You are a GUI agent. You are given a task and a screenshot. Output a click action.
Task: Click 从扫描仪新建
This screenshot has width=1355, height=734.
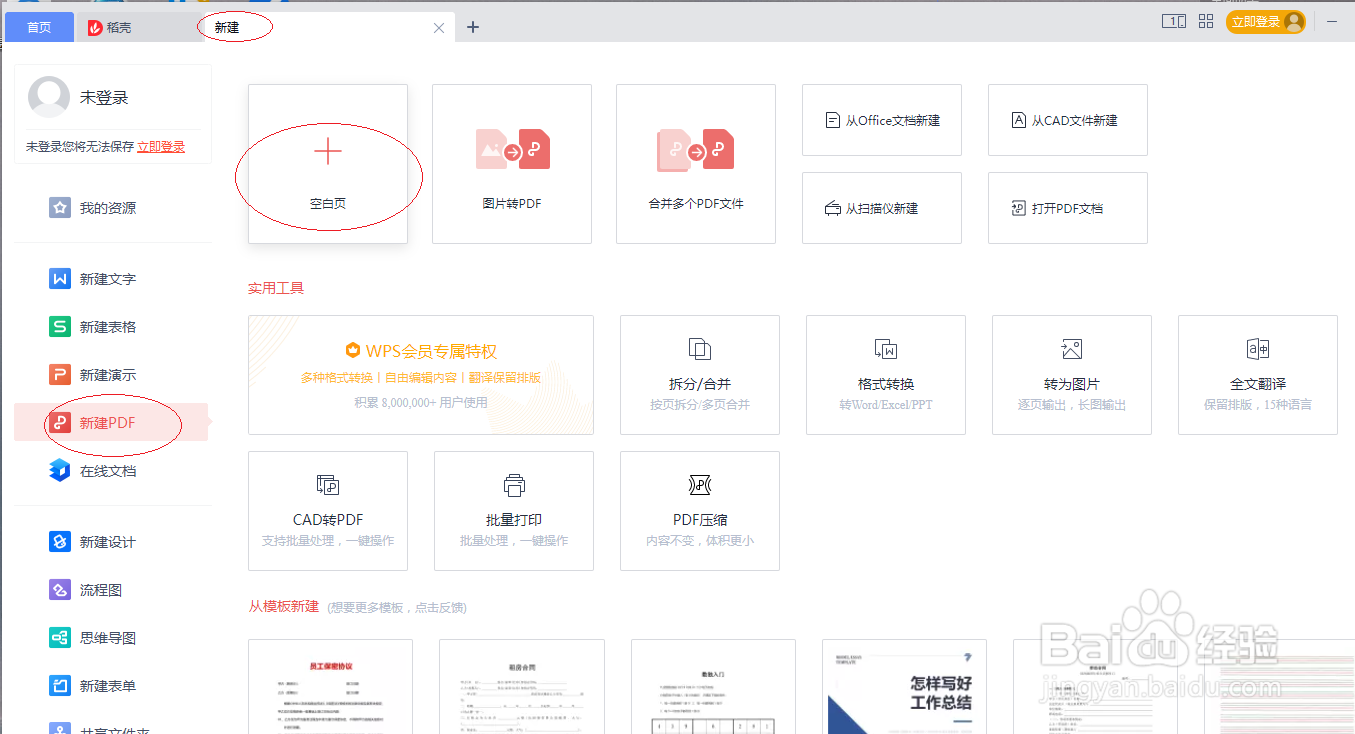click(x=882, y=208)
